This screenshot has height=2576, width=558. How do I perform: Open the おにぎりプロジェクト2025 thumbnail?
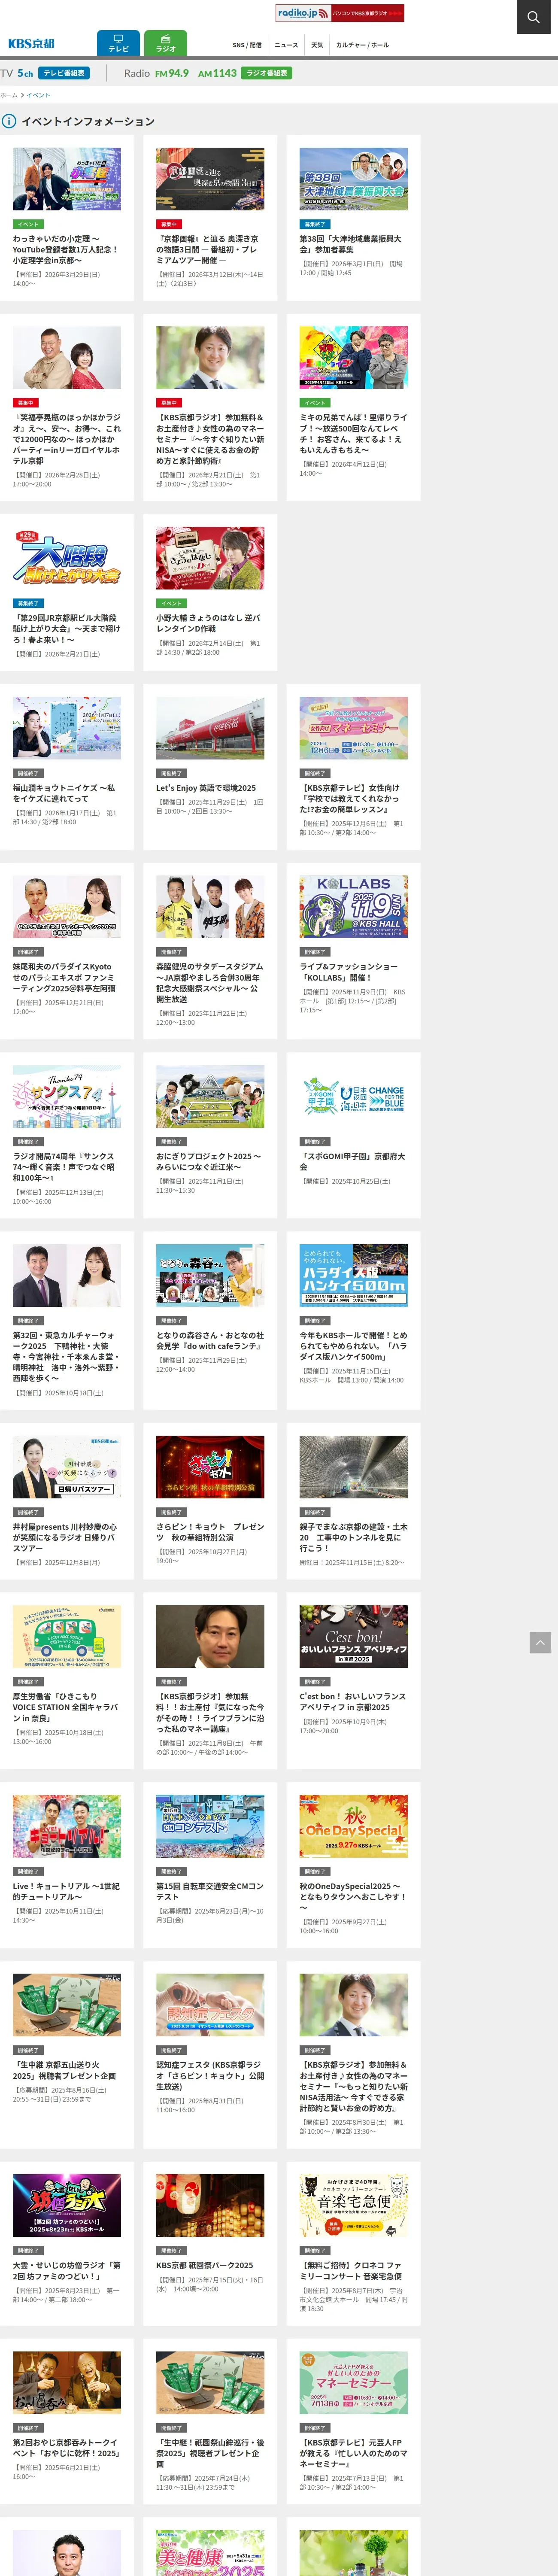point(210,1096)
